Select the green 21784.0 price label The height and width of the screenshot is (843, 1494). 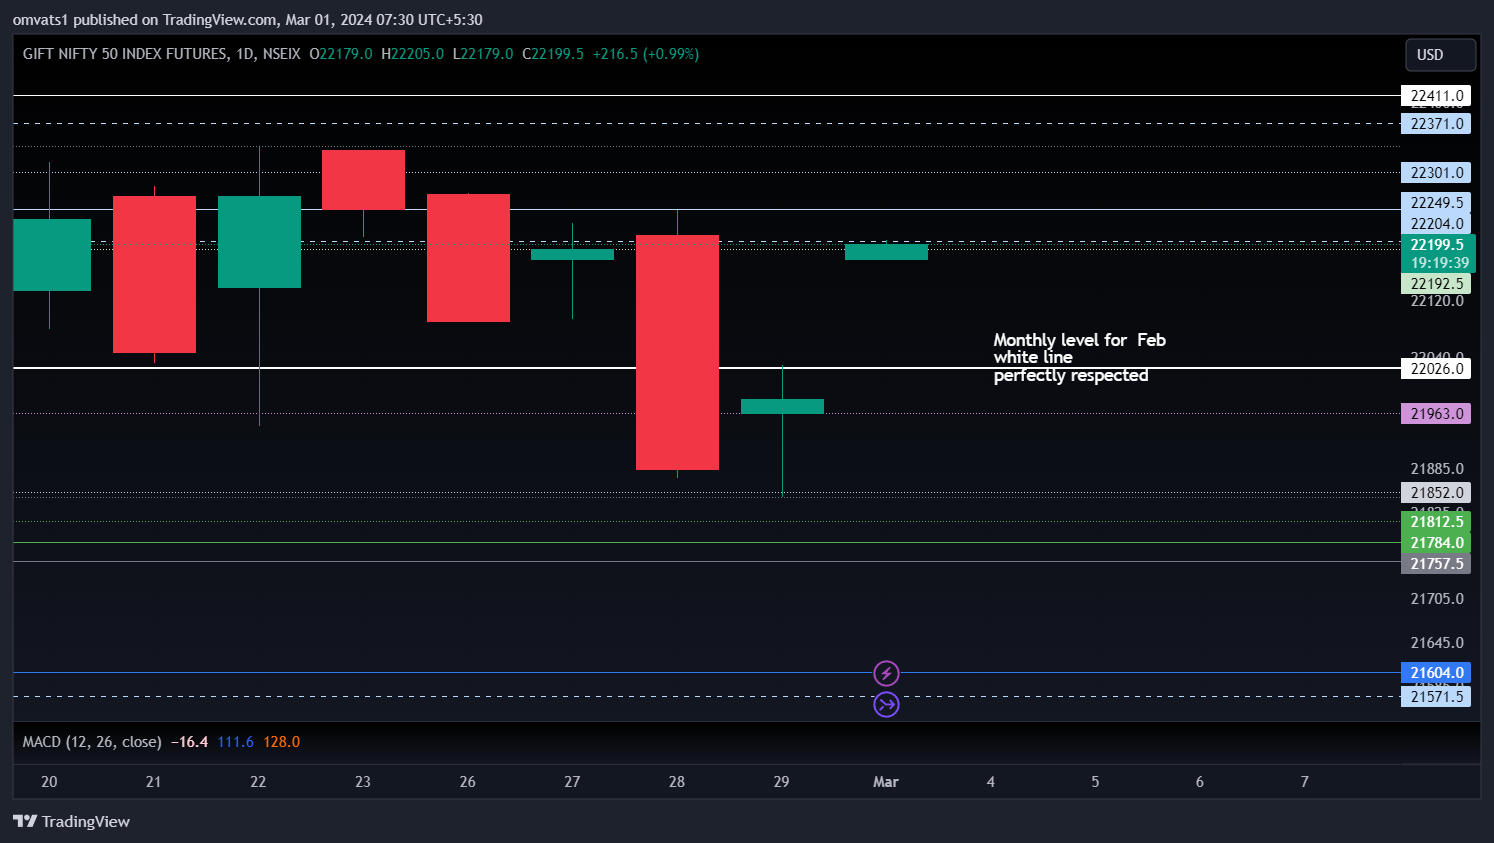1436,543
